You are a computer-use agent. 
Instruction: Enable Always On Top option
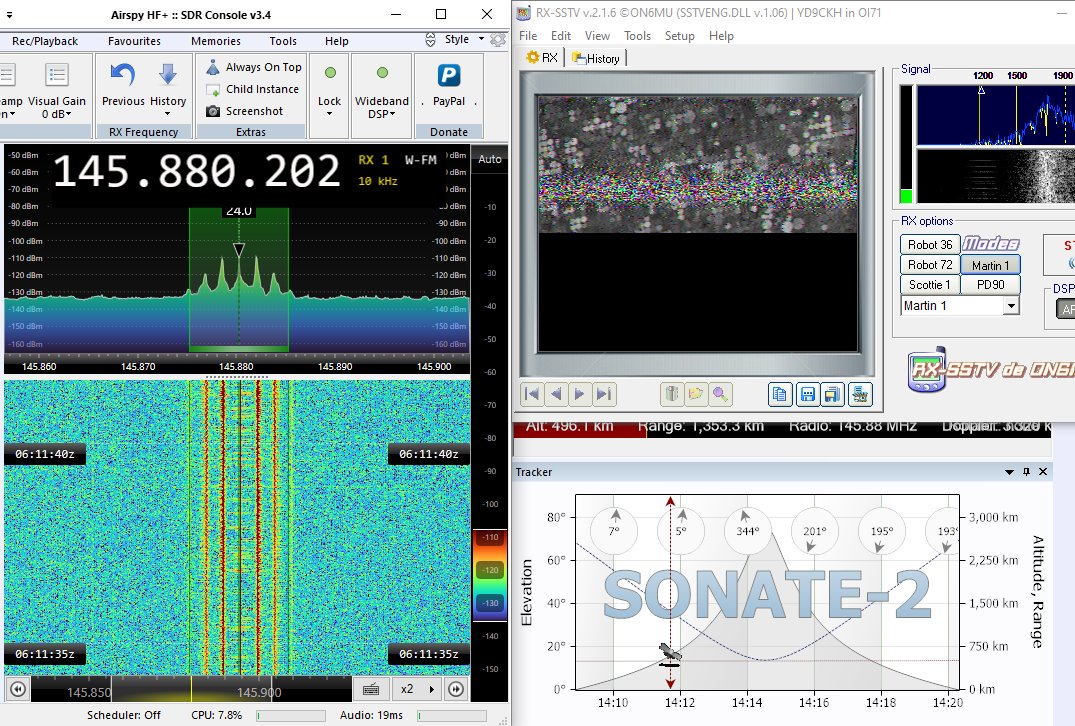coord(254,67)
